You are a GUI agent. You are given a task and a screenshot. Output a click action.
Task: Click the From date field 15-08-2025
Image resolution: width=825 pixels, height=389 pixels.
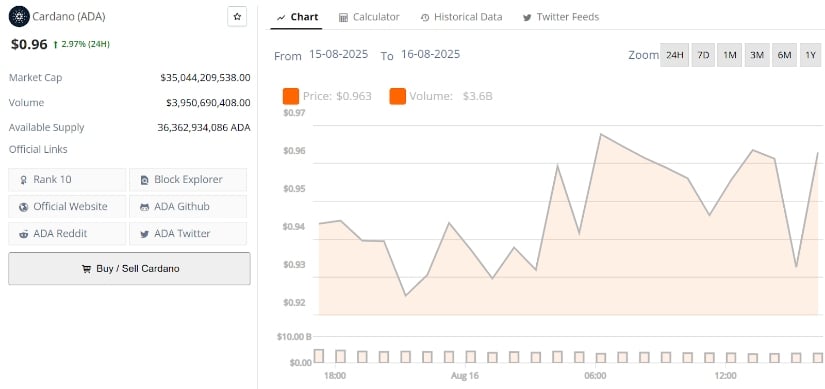click(x=338, y=54)
